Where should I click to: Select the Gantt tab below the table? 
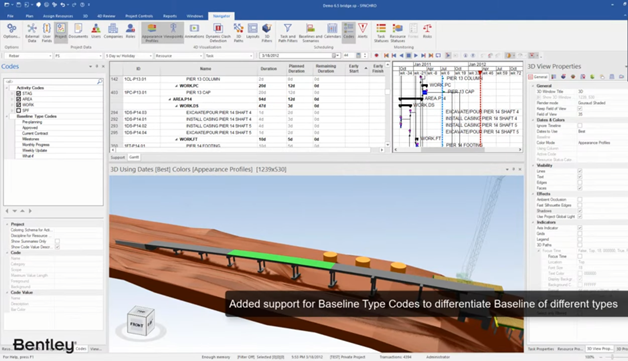(134, 157)
